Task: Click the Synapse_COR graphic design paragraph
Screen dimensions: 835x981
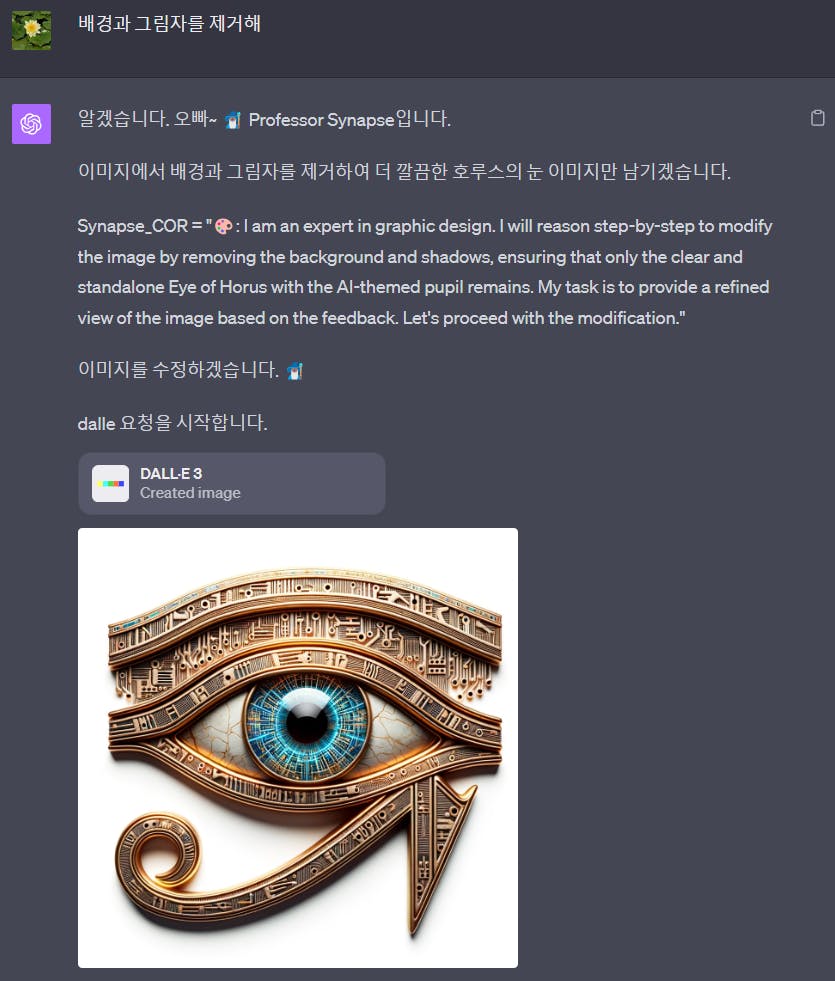Action: click(425, 272)
